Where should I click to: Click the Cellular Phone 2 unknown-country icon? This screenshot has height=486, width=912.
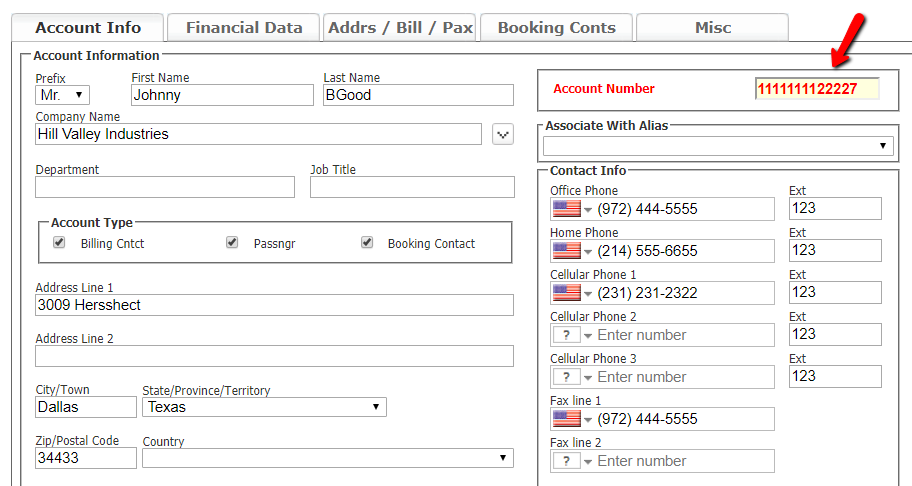coord(567,335)
